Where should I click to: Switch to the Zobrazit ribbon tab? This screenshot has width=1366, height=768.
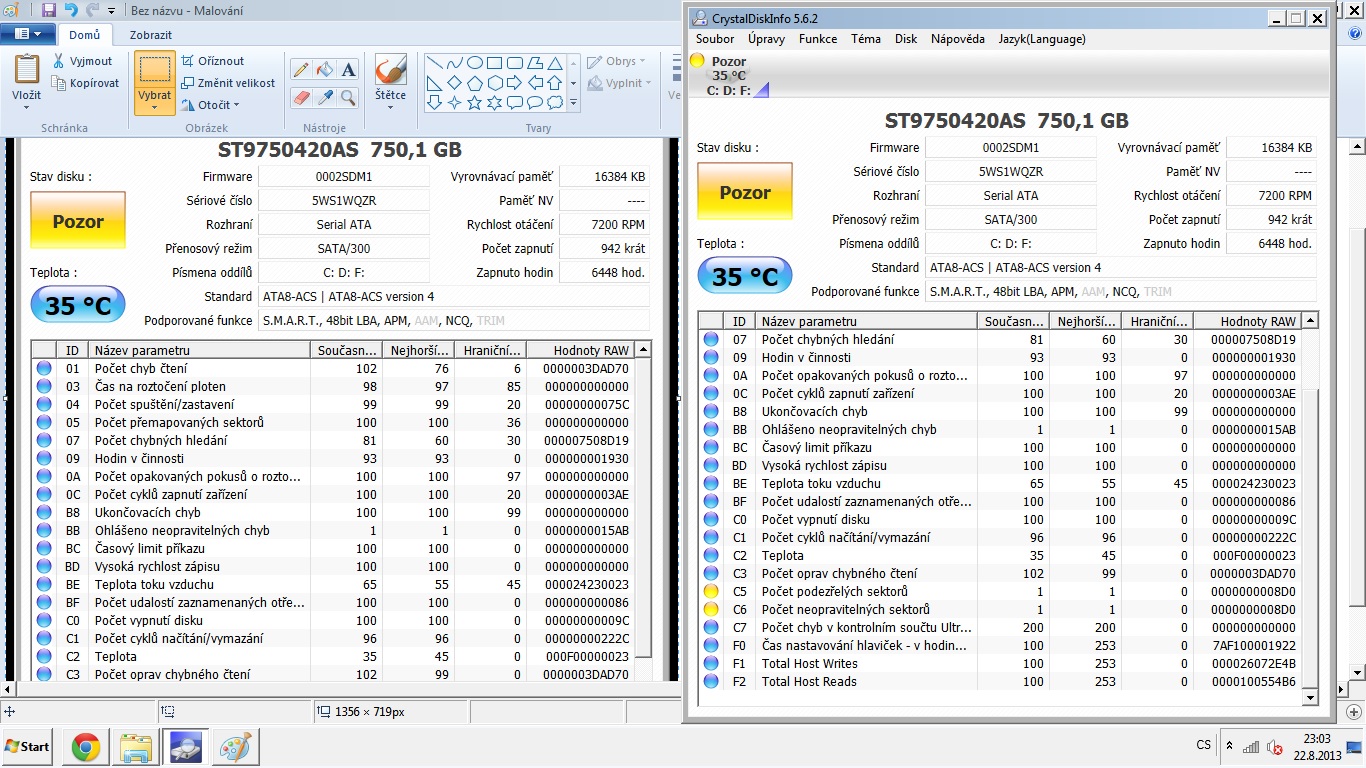coord(150,35)
